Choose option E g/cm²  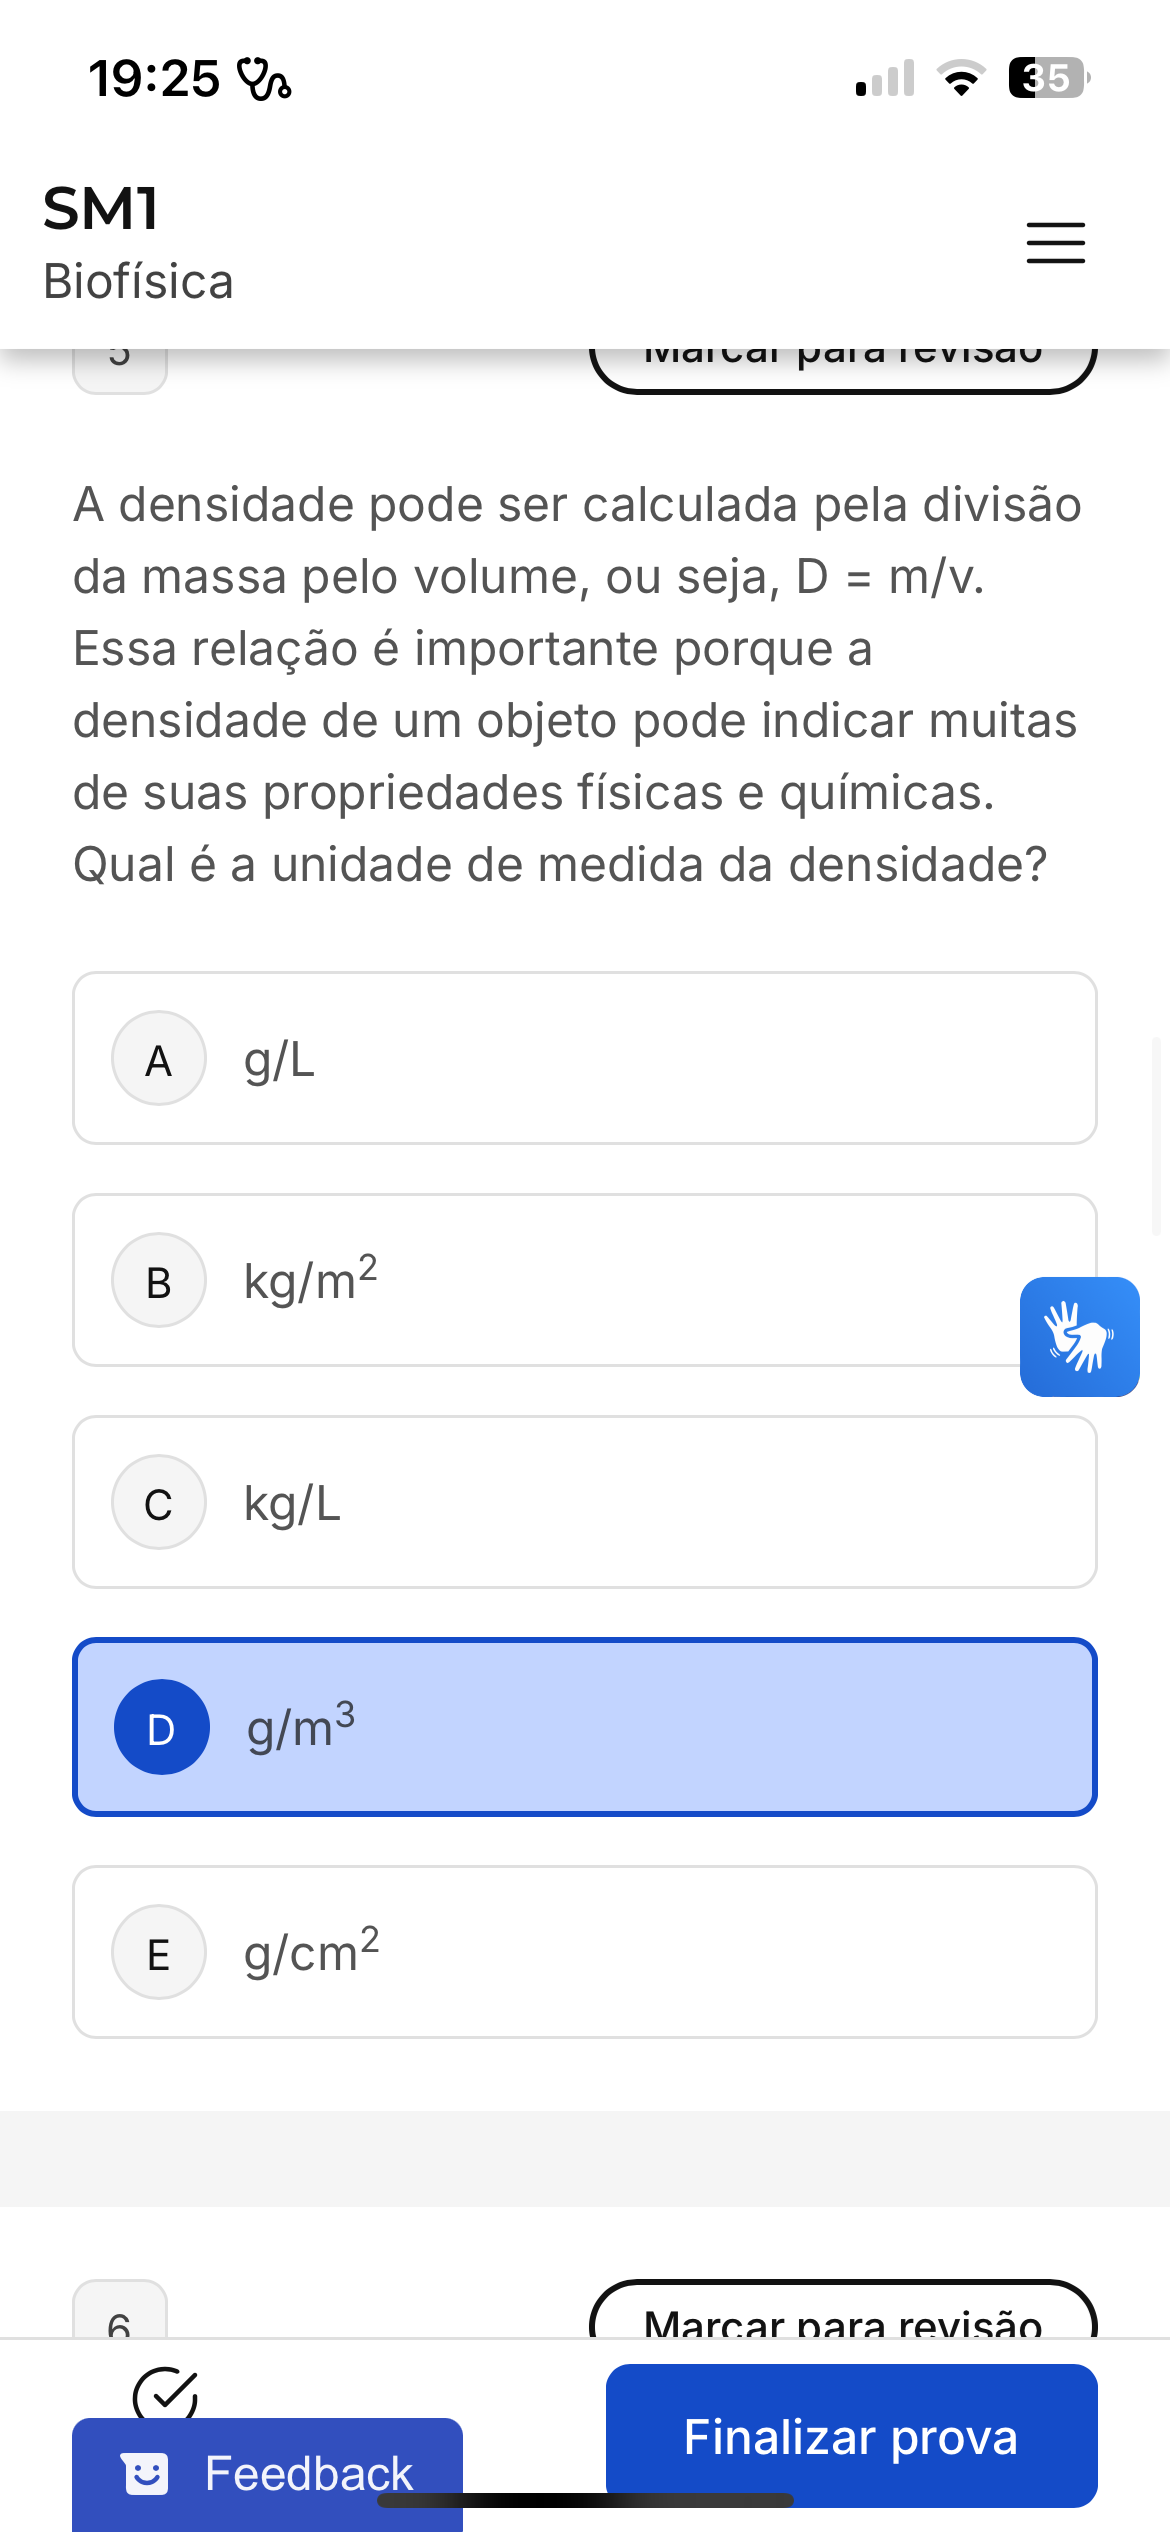click(x=585, y=1951)
